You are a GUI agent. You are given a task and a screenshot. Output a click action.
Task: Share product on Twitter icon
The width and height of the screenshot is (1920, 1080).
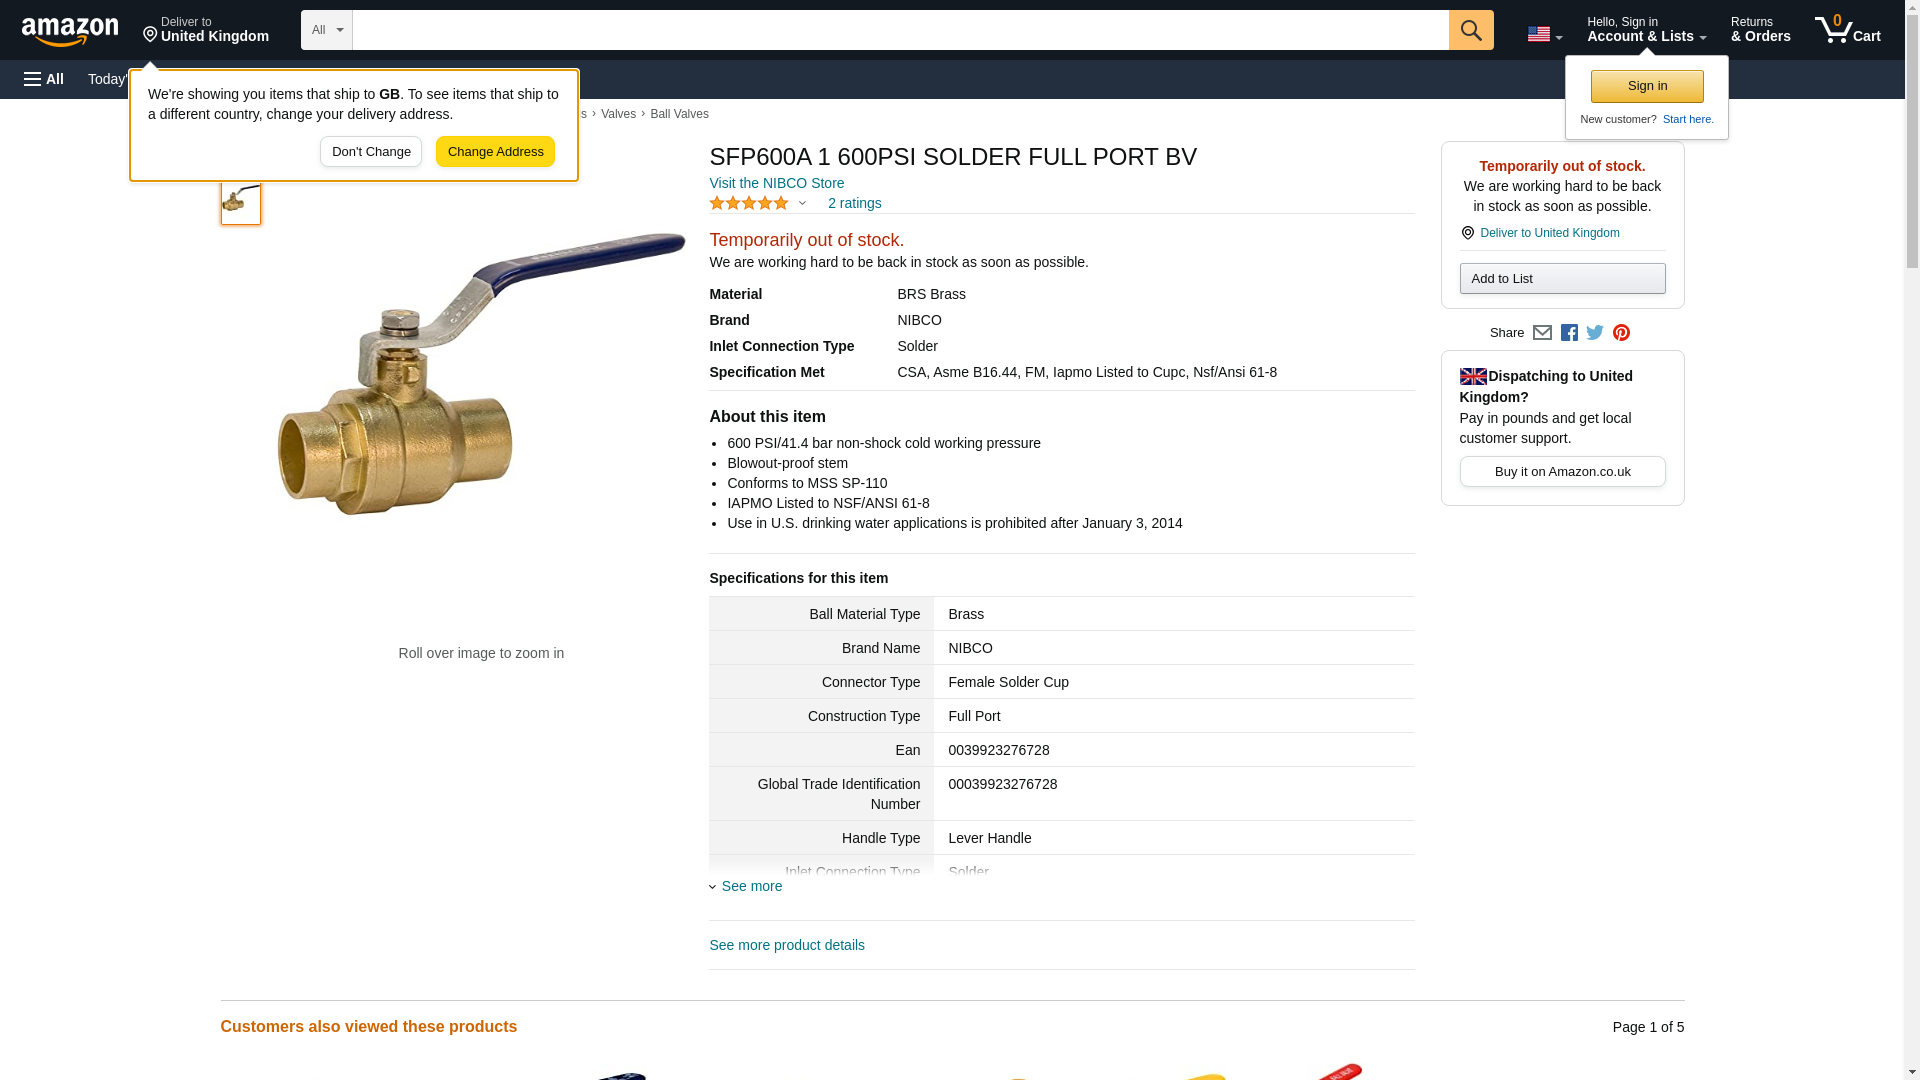1595,333
